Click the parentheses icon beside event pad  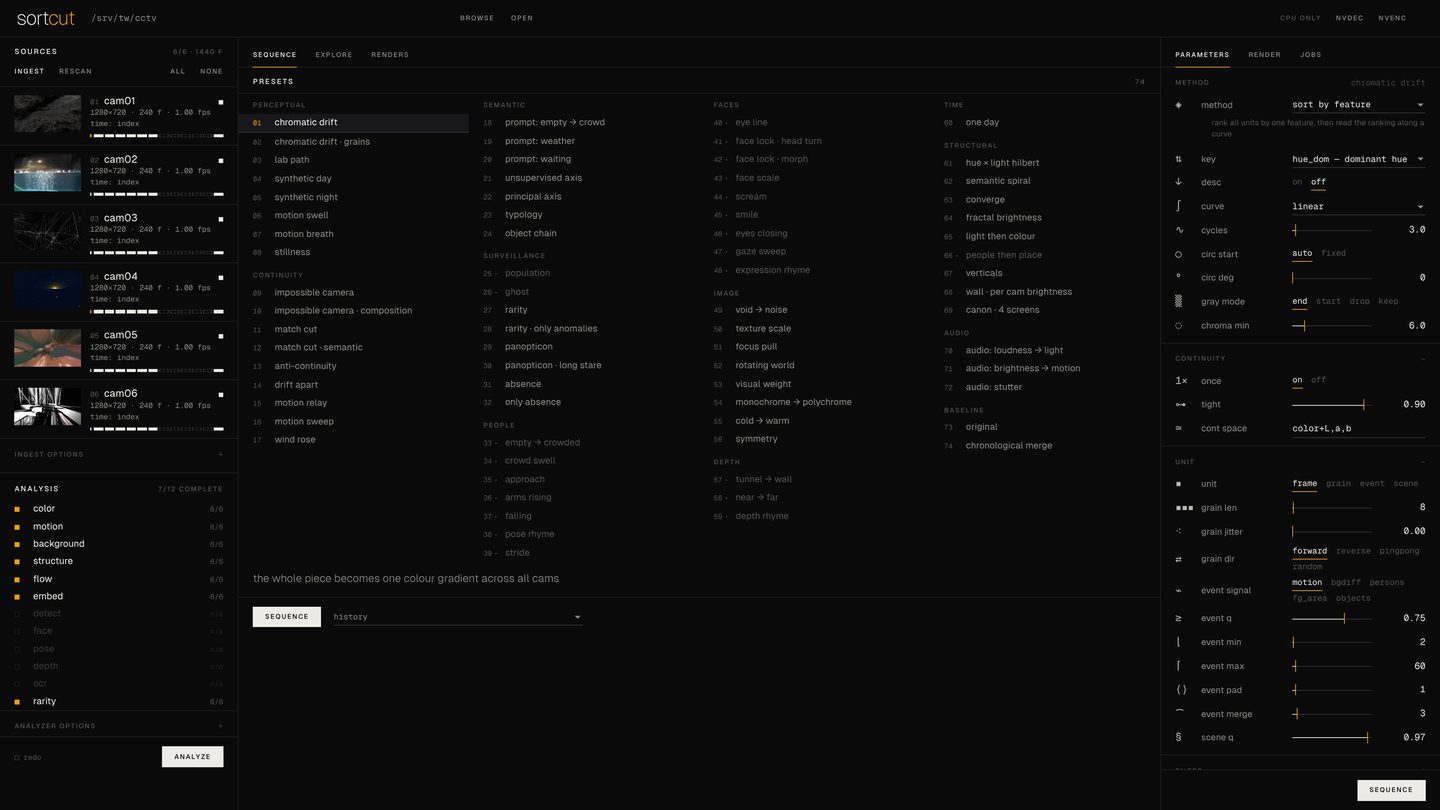coord(1181,690)
